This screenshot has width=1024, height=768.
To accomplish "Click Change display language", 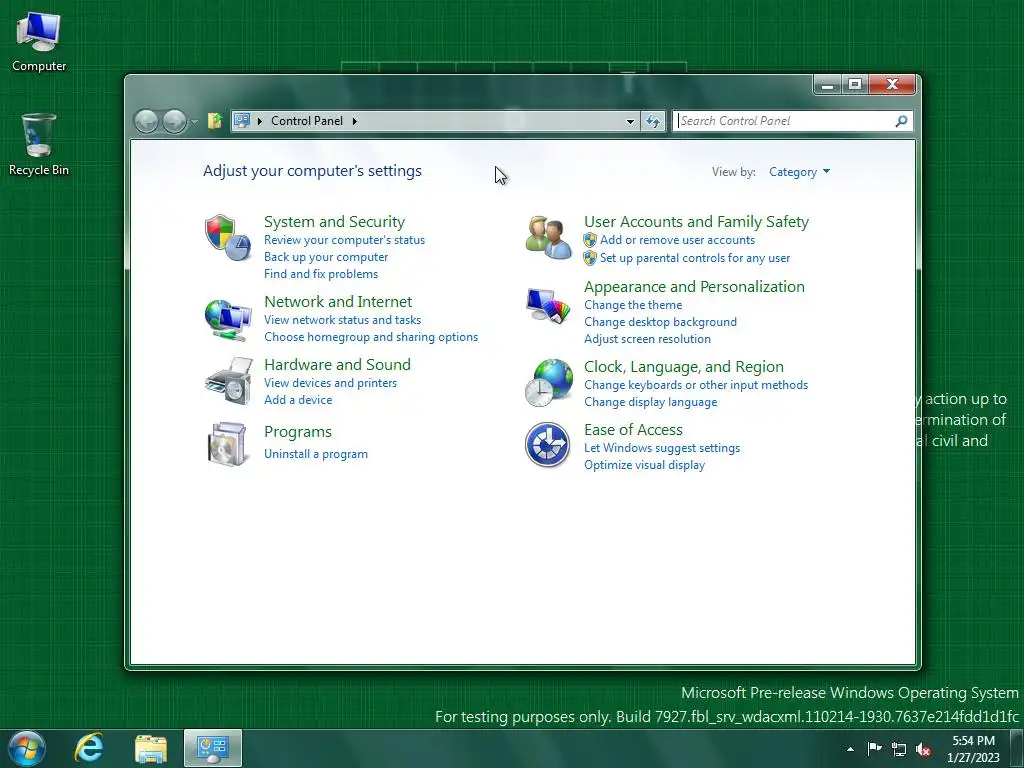I will pos(650,402).
